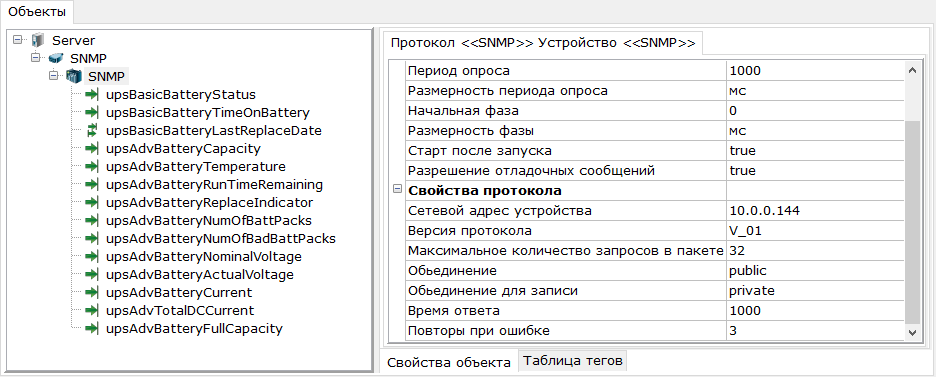
Task: Click the bidirectional arrow icon beside upsBasicBatteryLastReplaceDate
Action: click(91, 130)
